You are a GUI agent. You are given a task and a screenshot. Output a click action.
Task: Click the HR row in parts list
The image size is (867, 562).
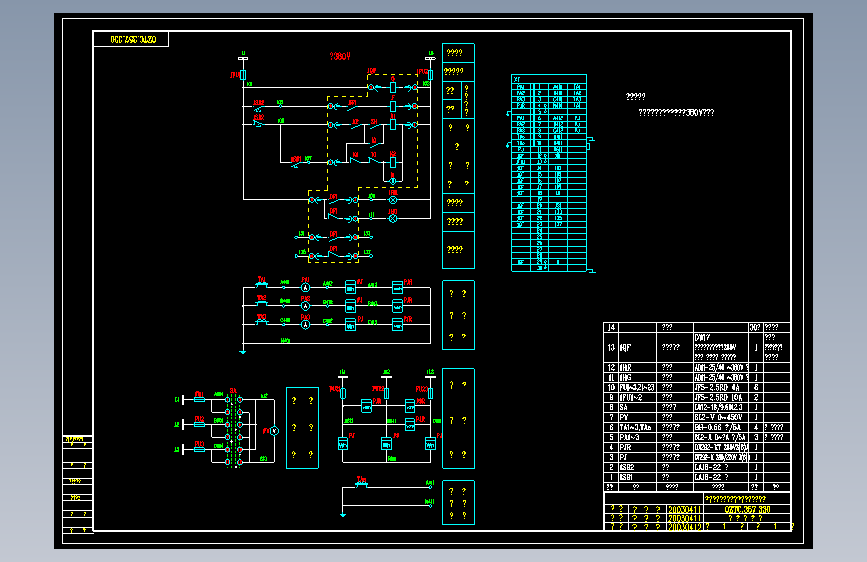[x=697, y=368]
